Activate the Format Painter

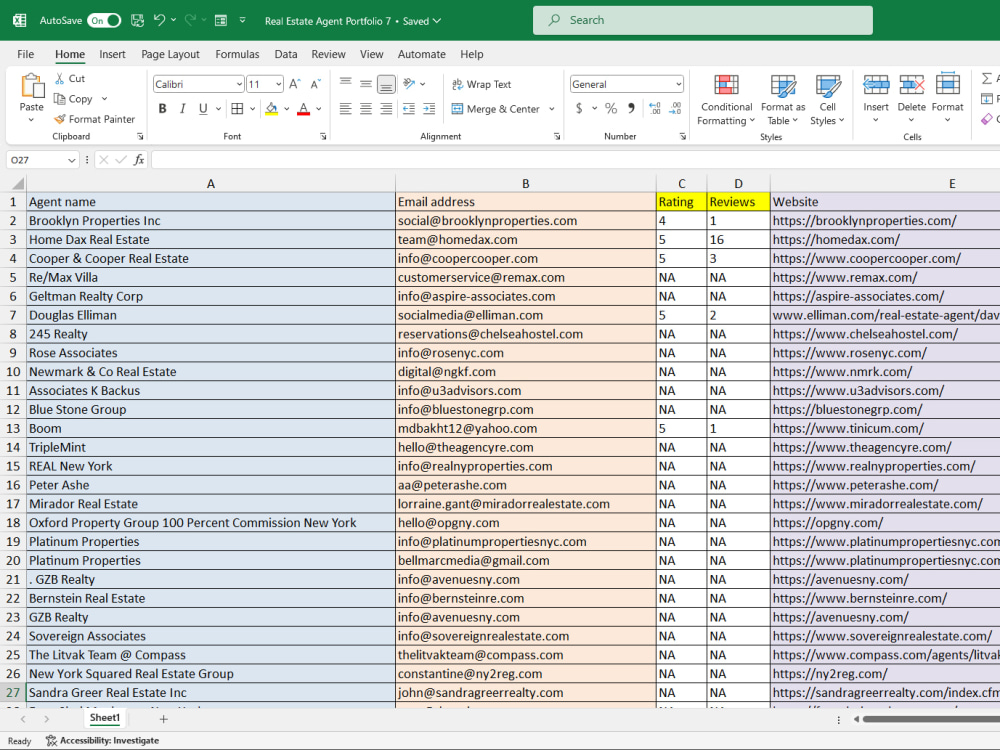95,119
